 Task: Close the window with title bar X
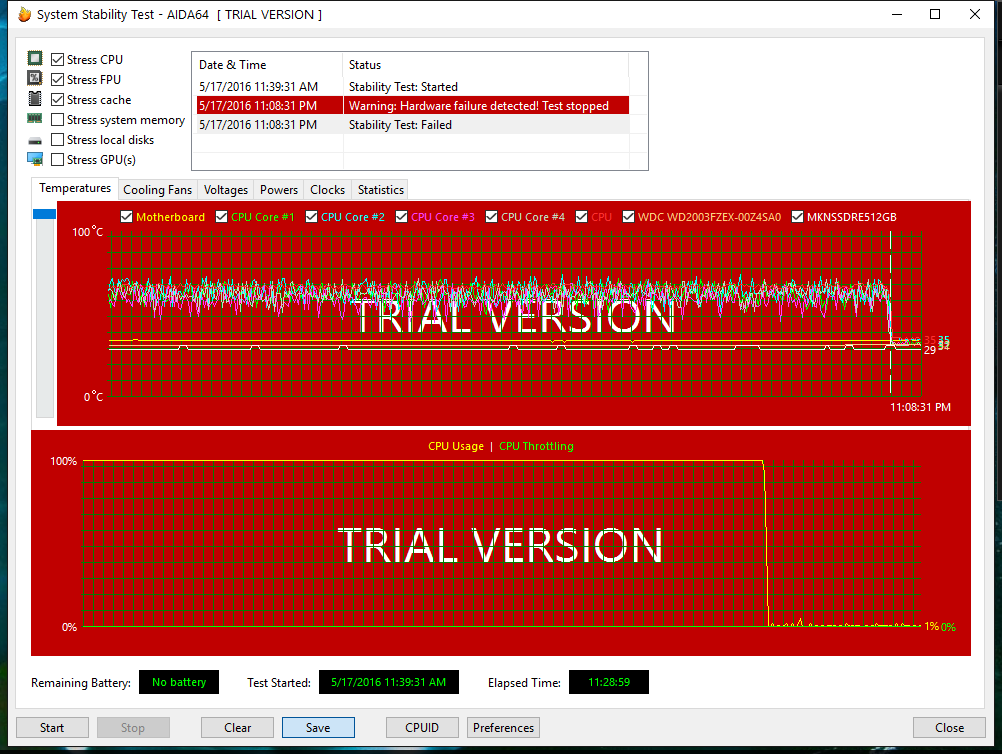[975, 14]
